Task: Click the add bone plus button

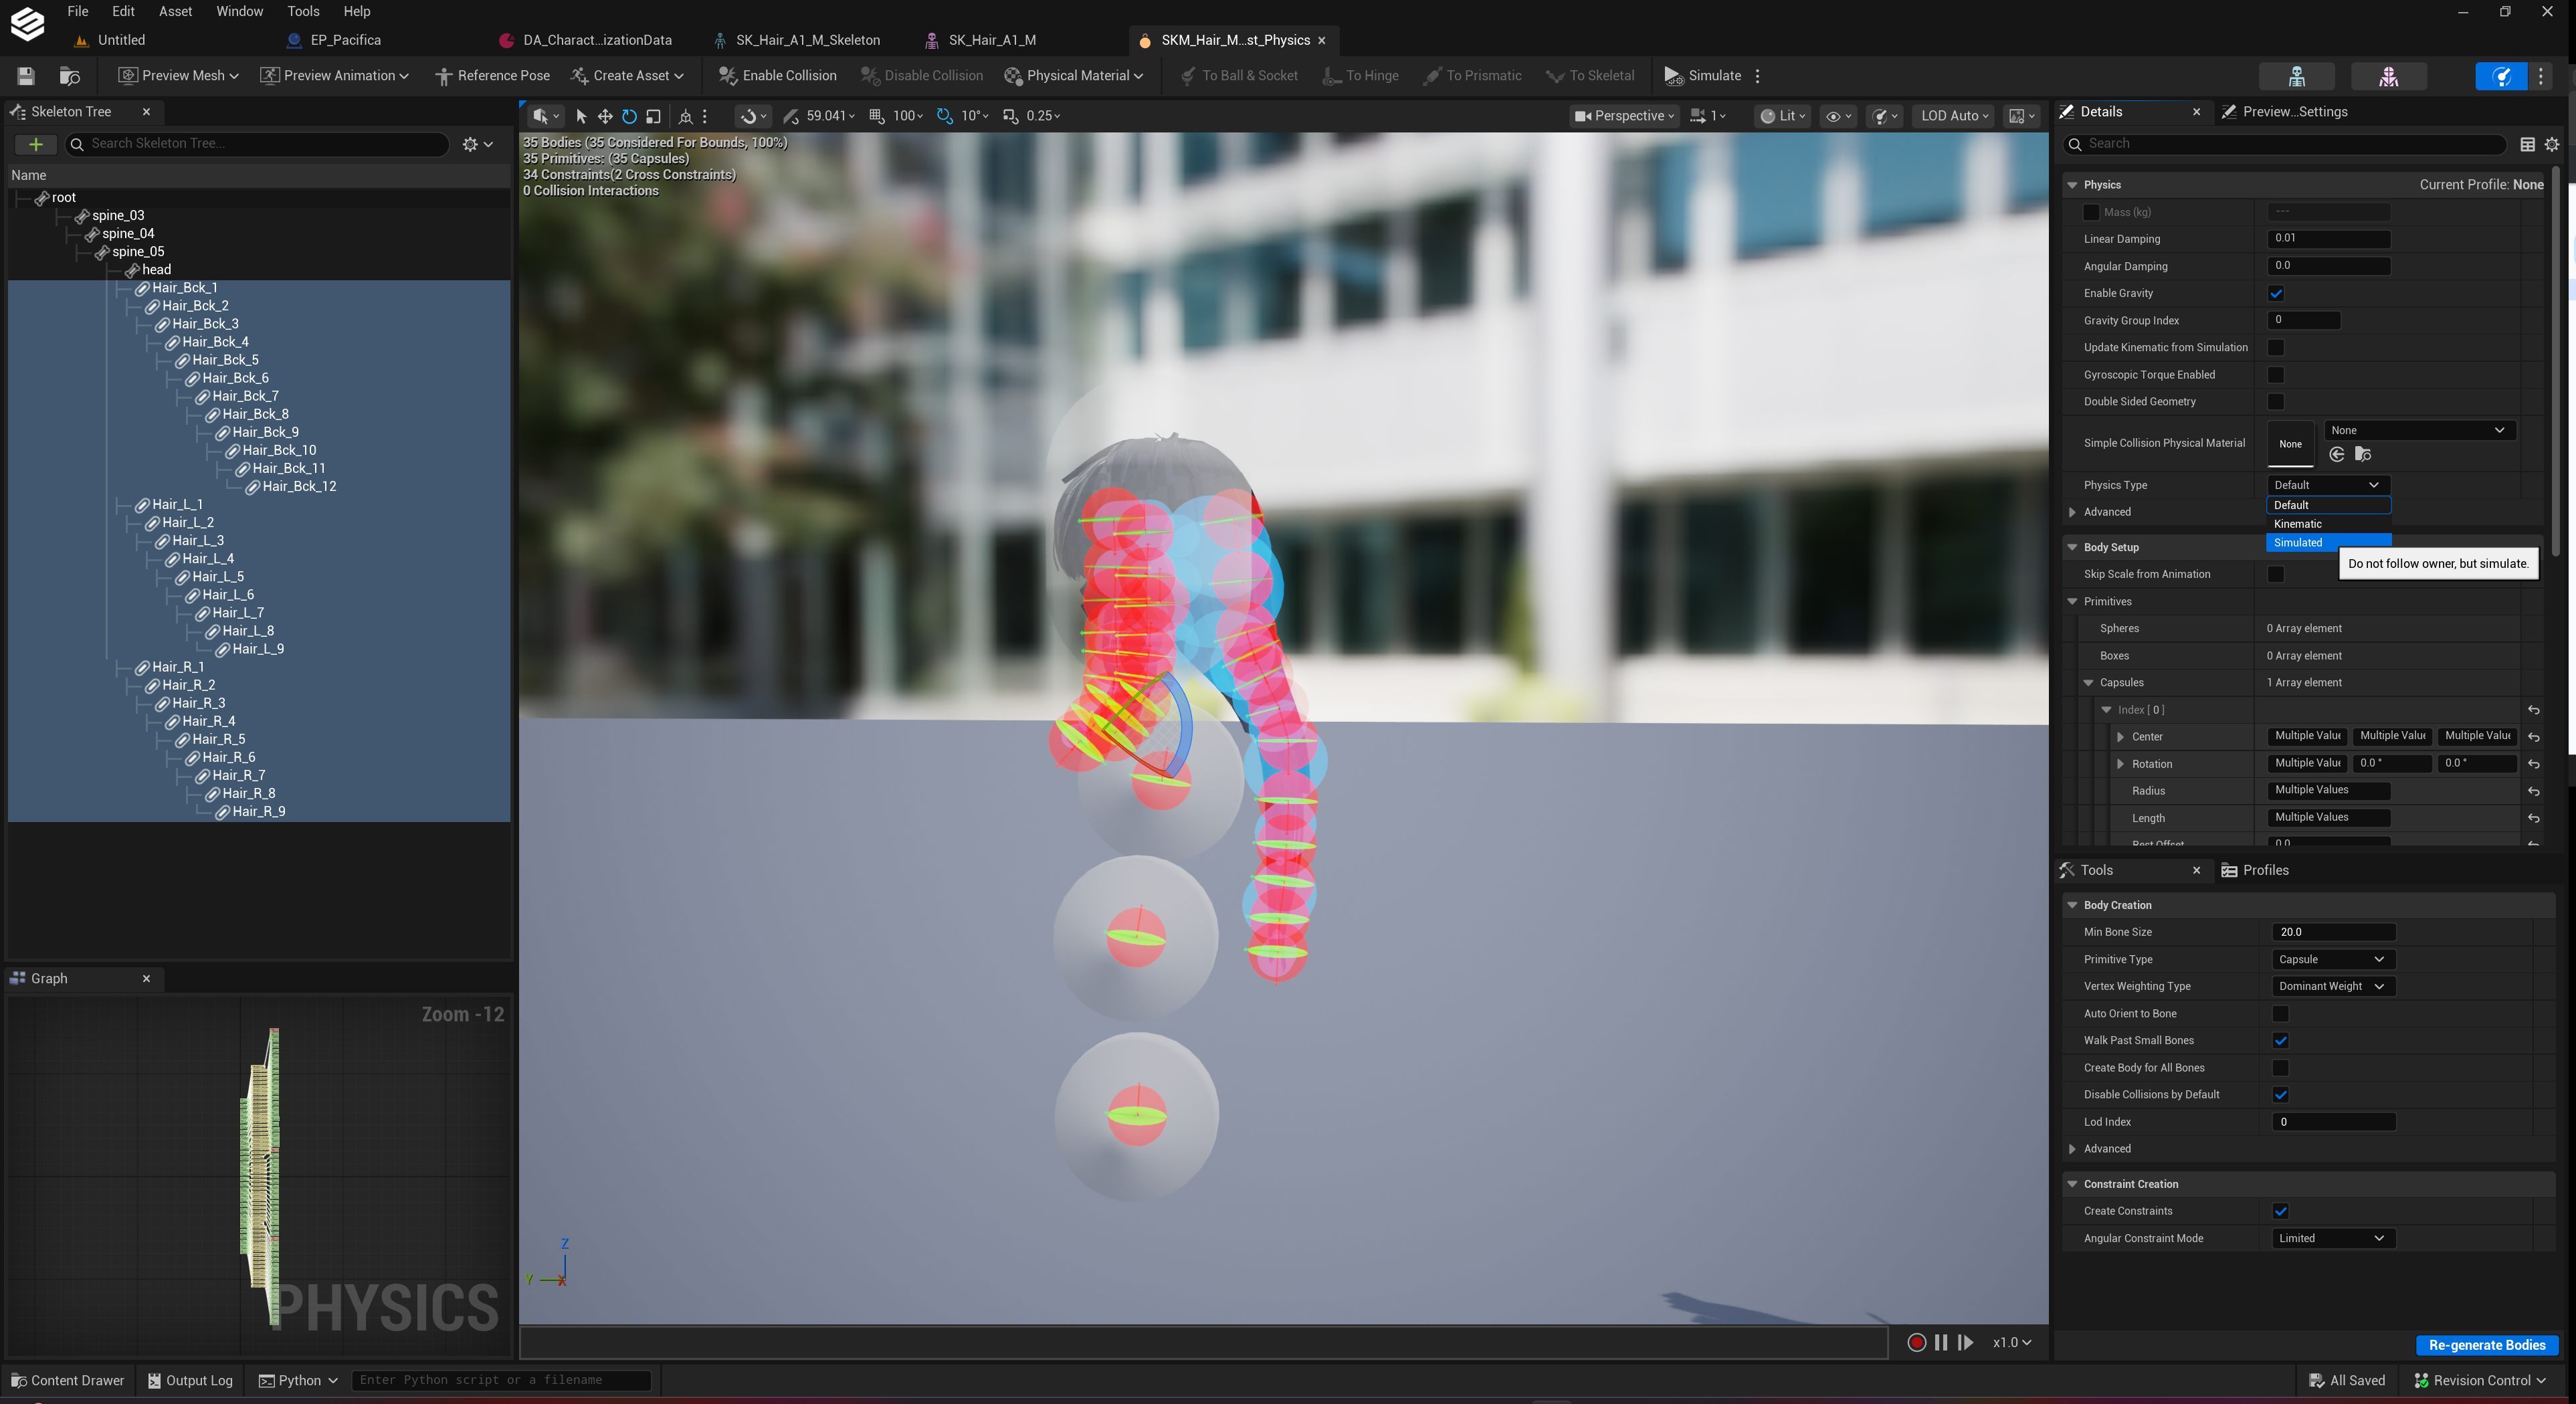Action: tap(36, 144)
